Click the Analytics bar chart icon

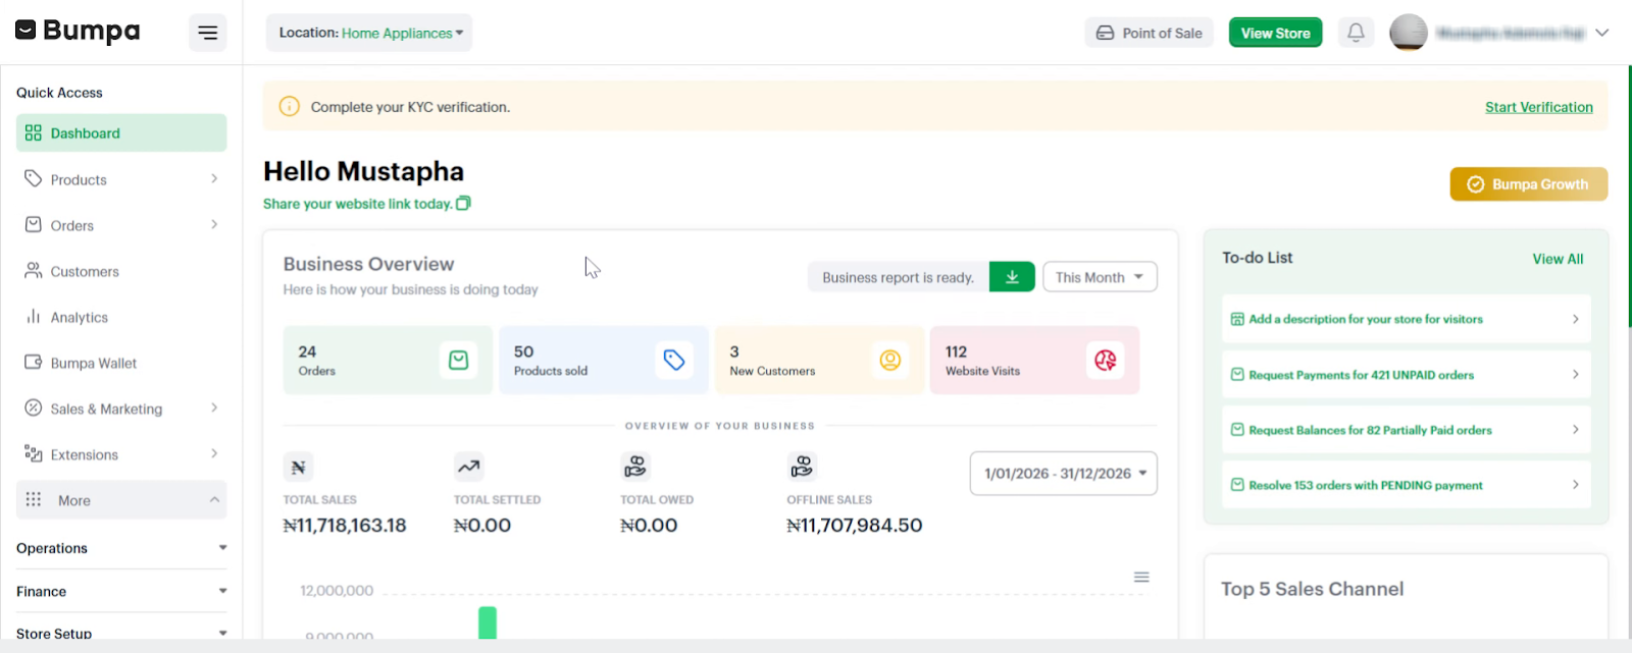click(33, 317)
